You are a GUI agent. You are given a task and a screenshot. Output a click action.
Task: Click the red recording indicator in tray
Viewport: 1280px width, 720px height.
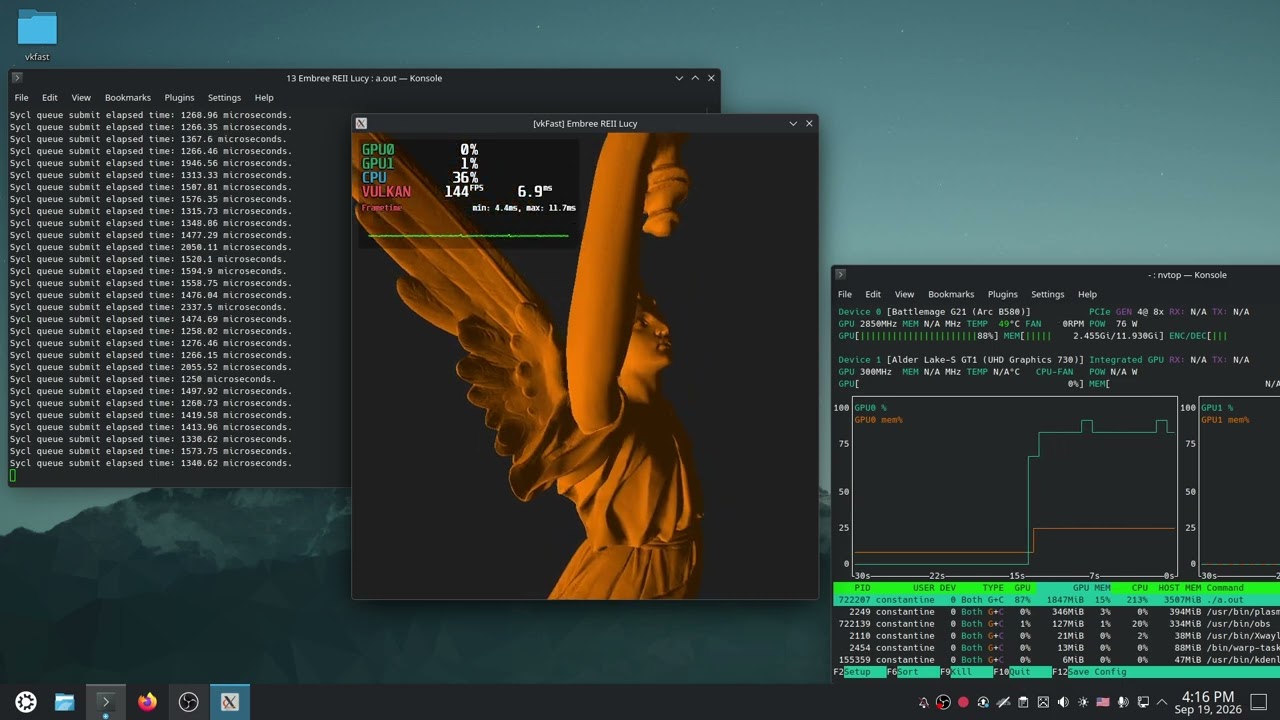pos(963,702)
